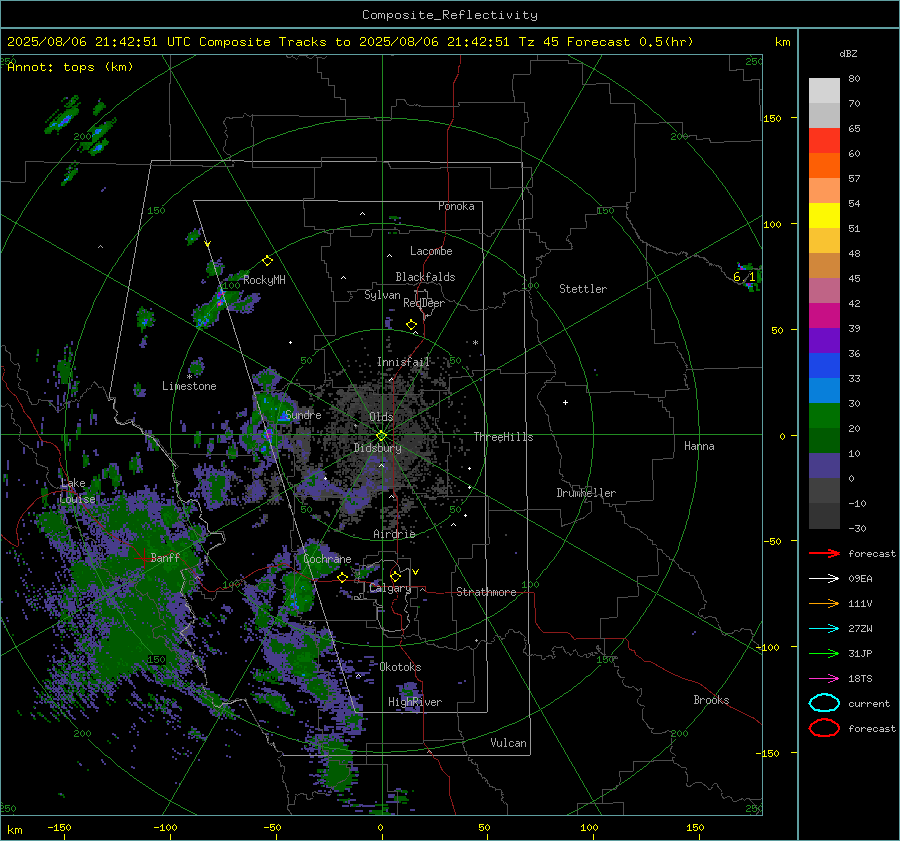Click the red forecast arrow in legend
This screenshot has height=841, width=900.
[x=824, y=553]
